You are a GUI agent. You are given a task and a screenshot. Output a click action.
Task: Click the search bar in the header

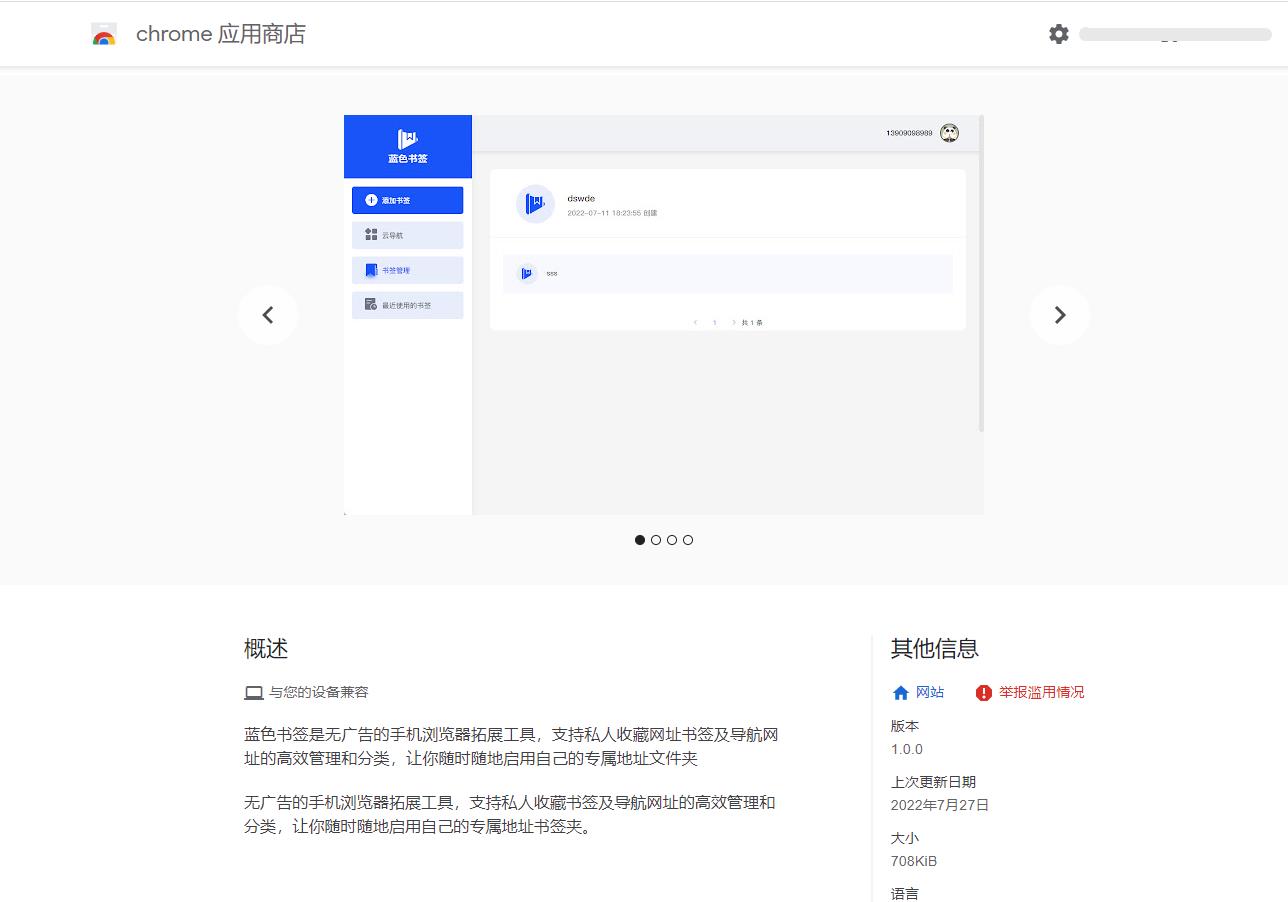click(1175, 34)
